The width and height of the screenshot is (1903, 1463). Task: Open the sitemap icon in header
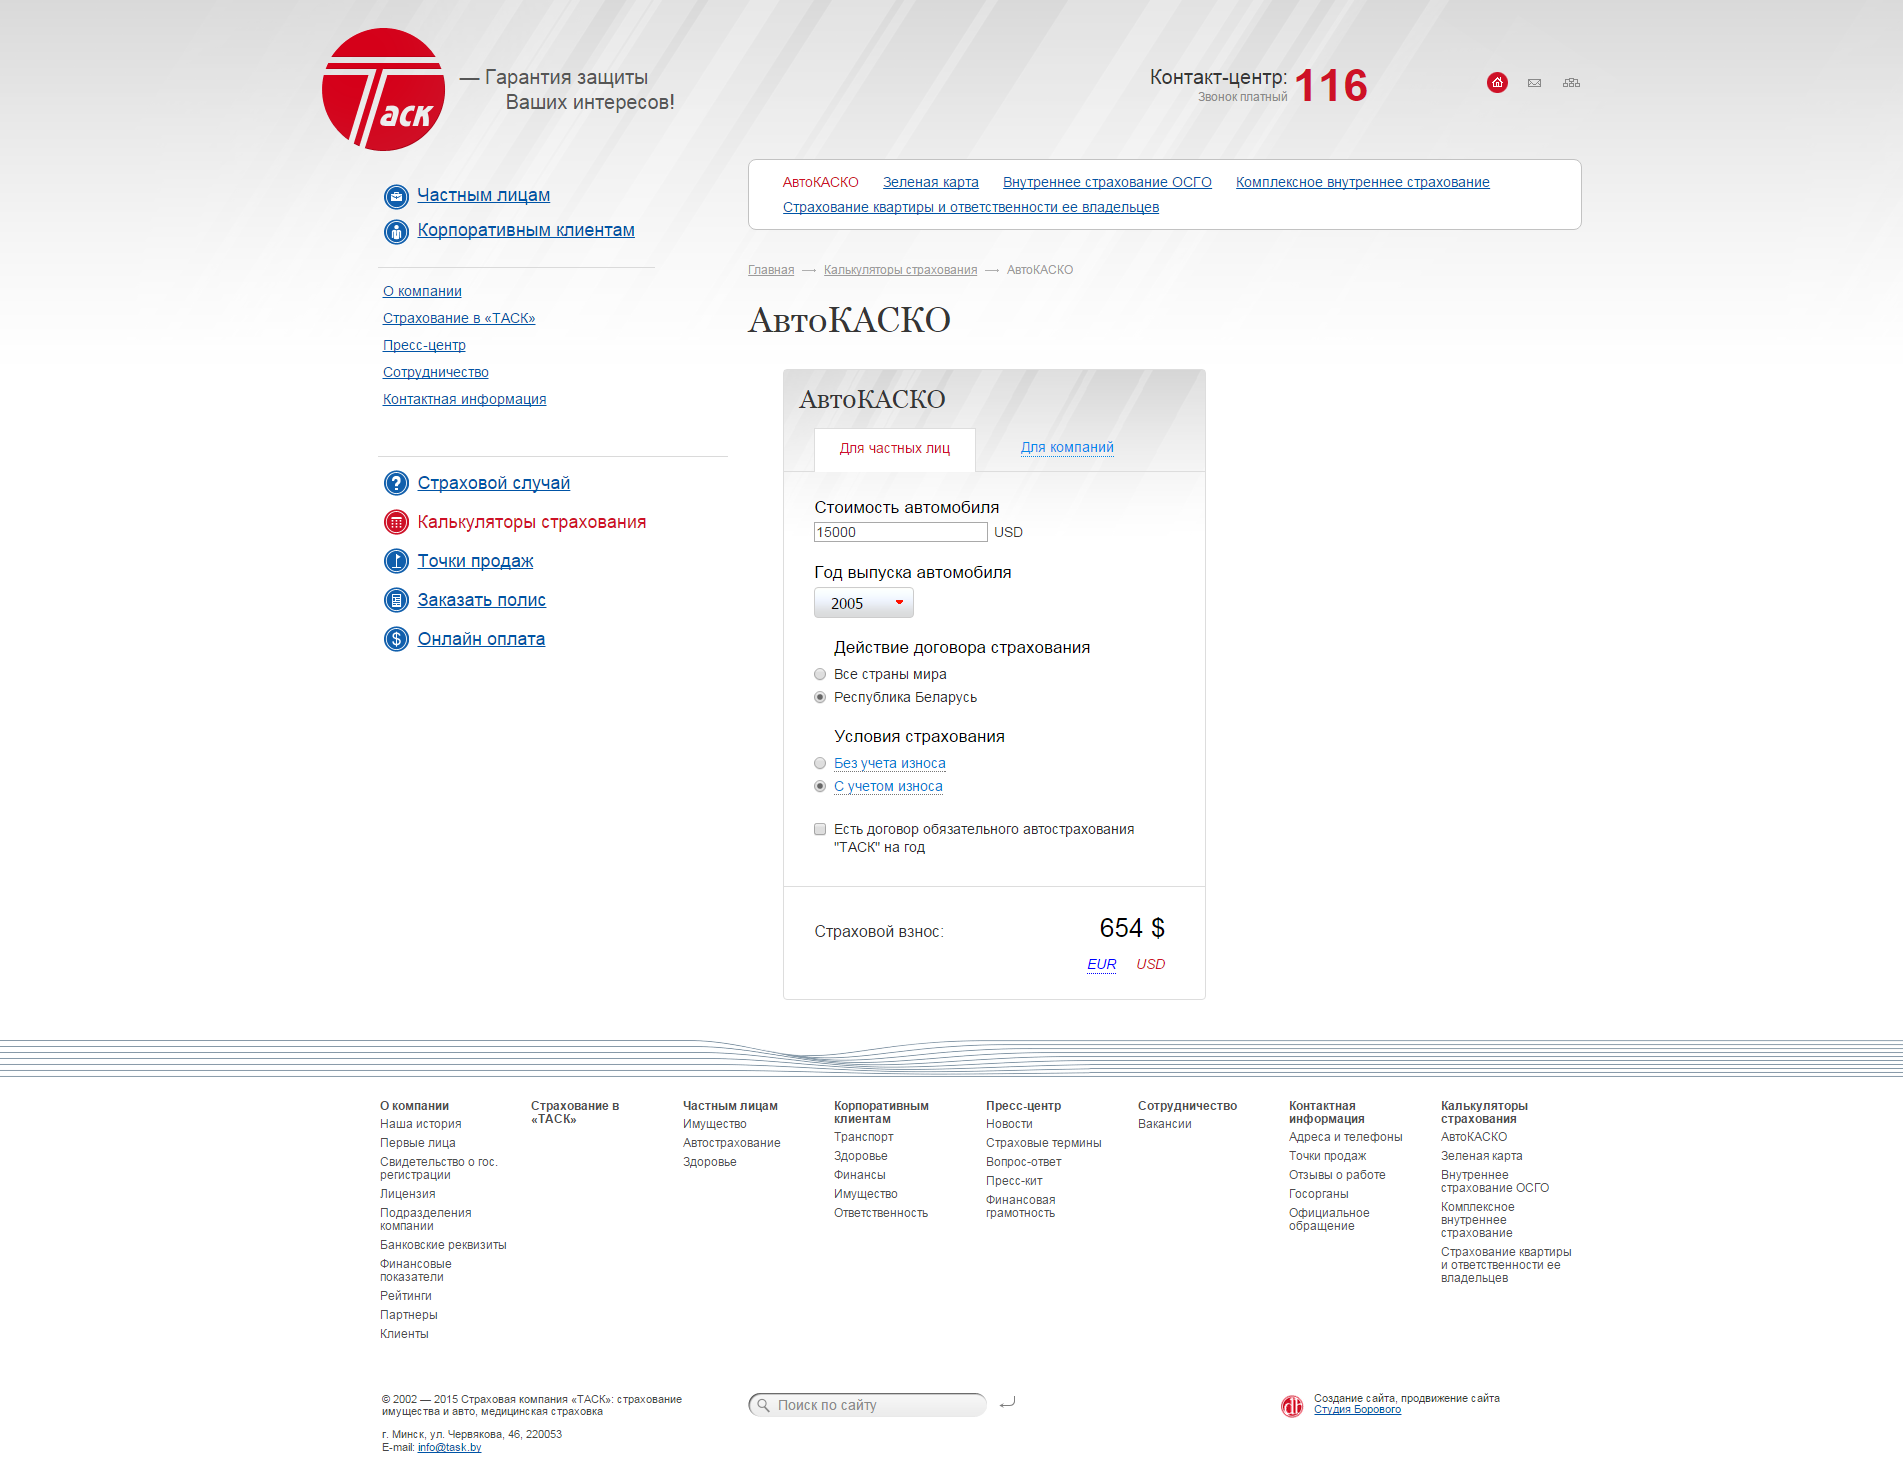[x=1571, y=83]
